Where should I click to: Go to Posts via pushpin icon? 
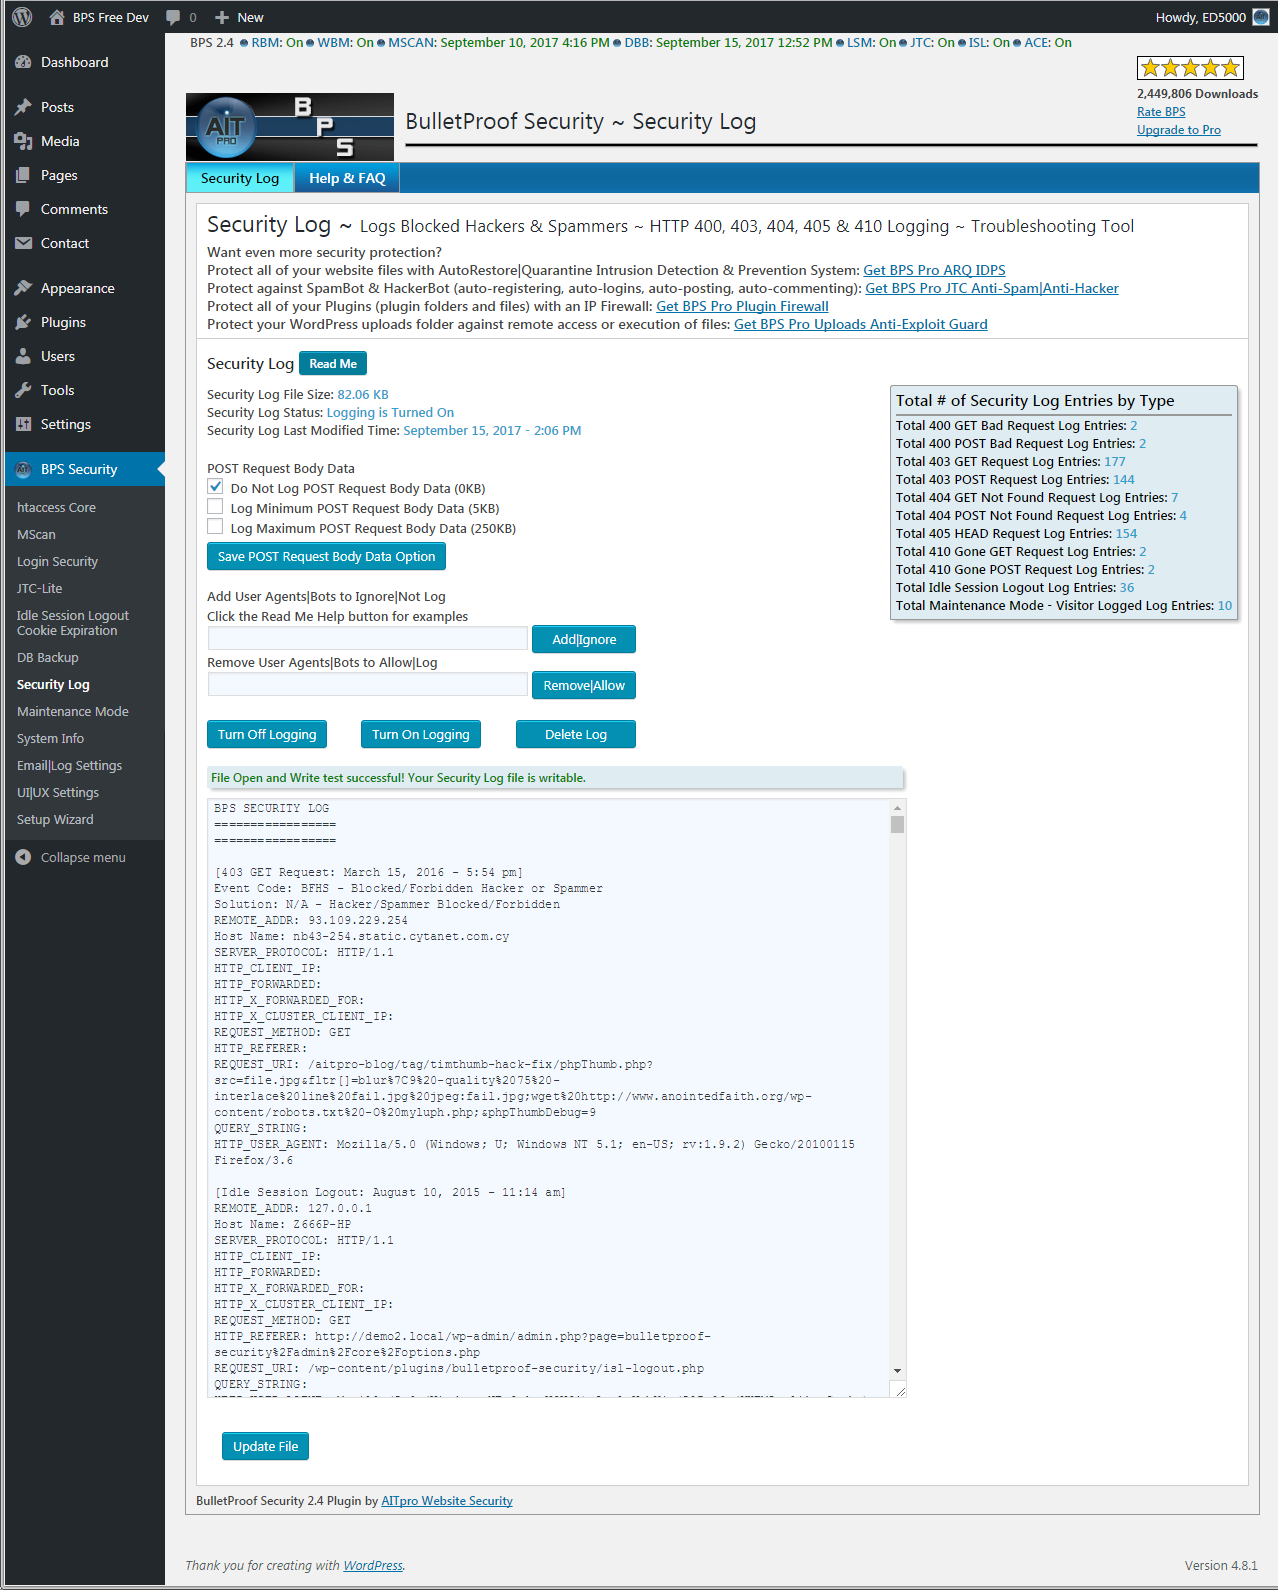[x=23, y=107]
